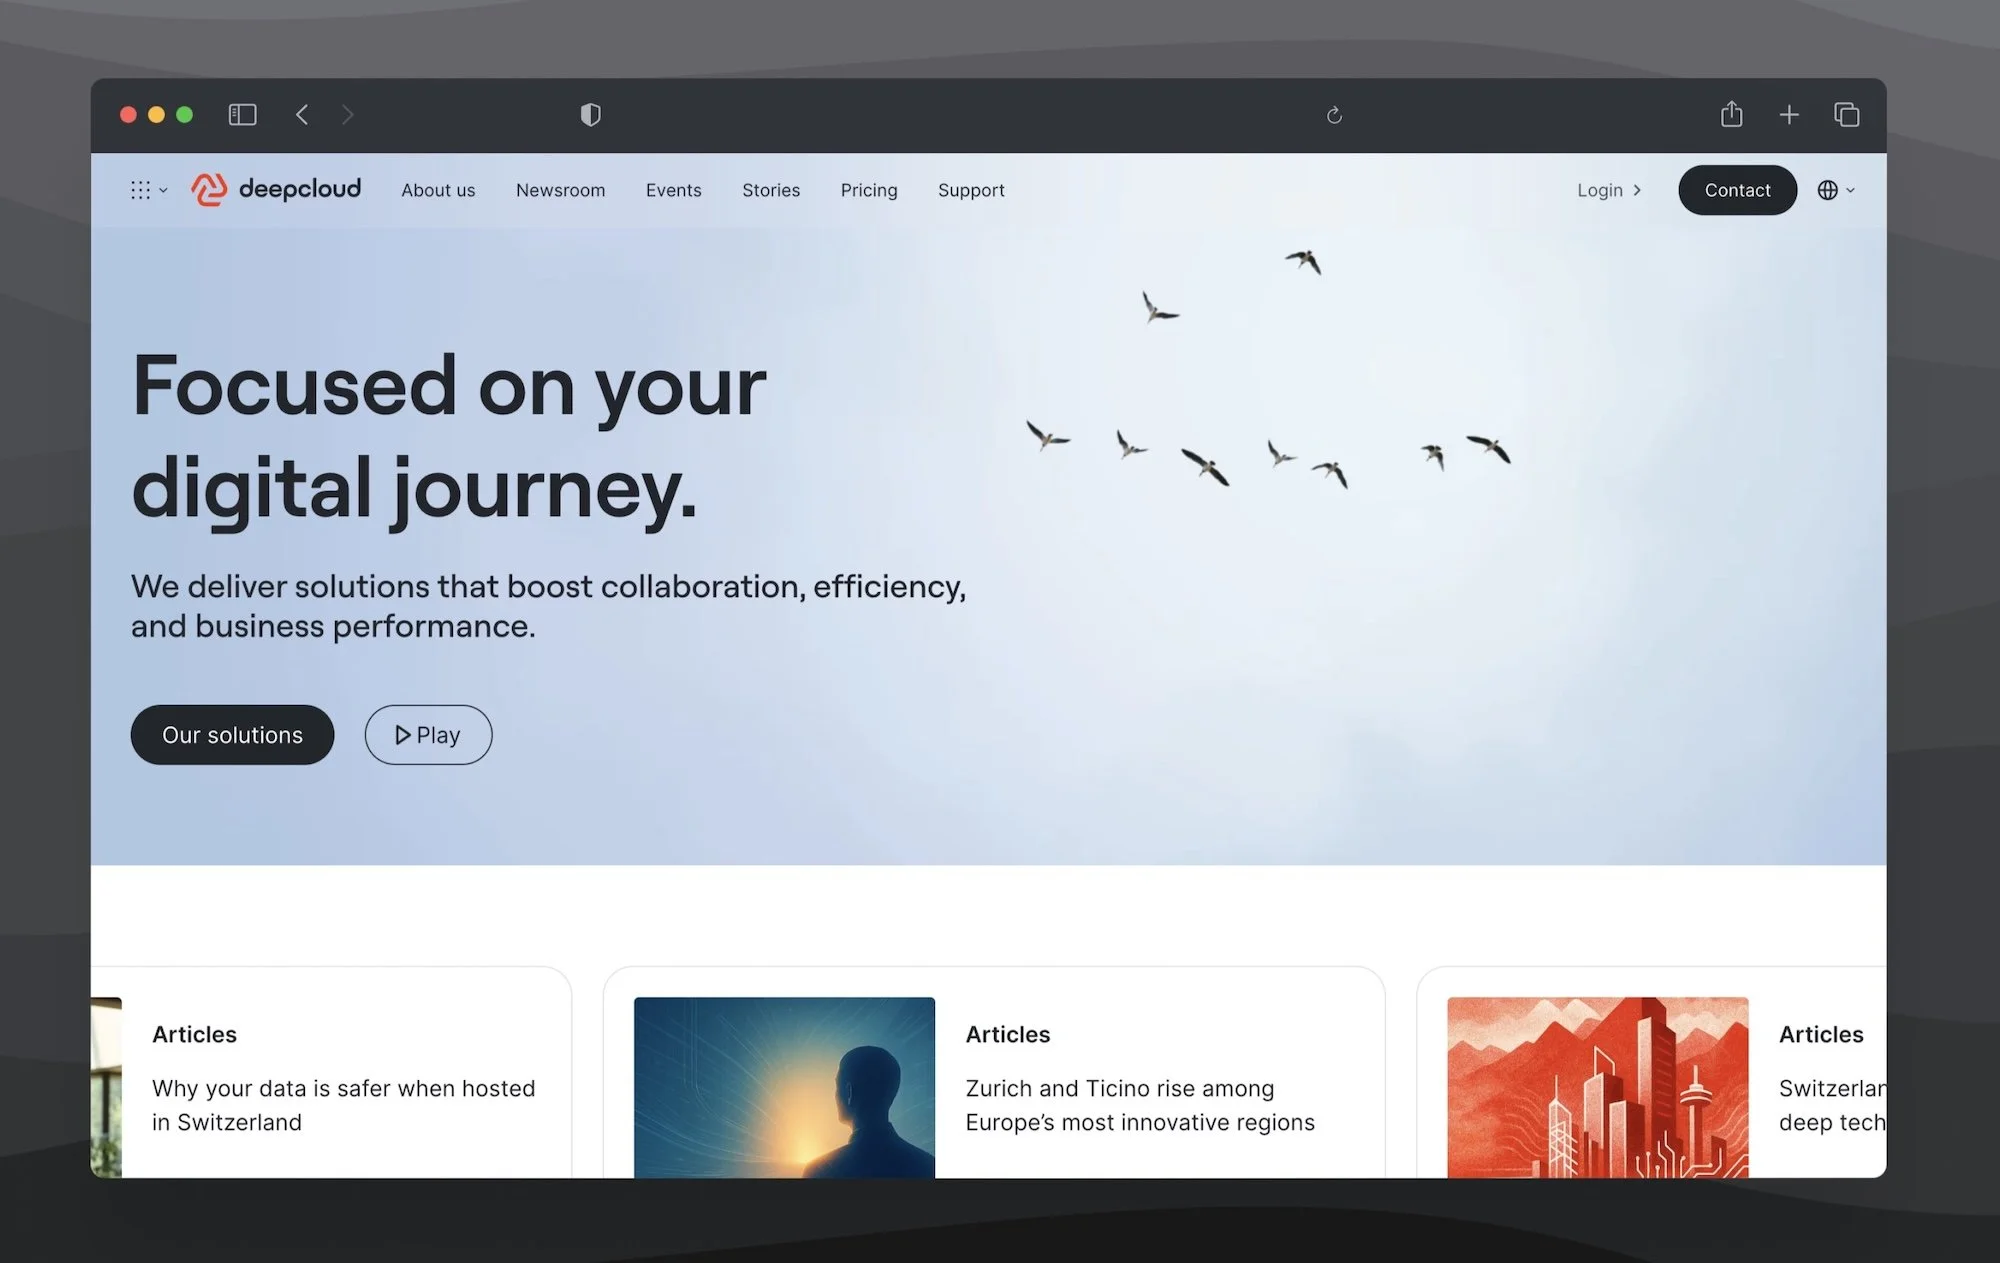Open the browser share icon

tap(1731, 115)
